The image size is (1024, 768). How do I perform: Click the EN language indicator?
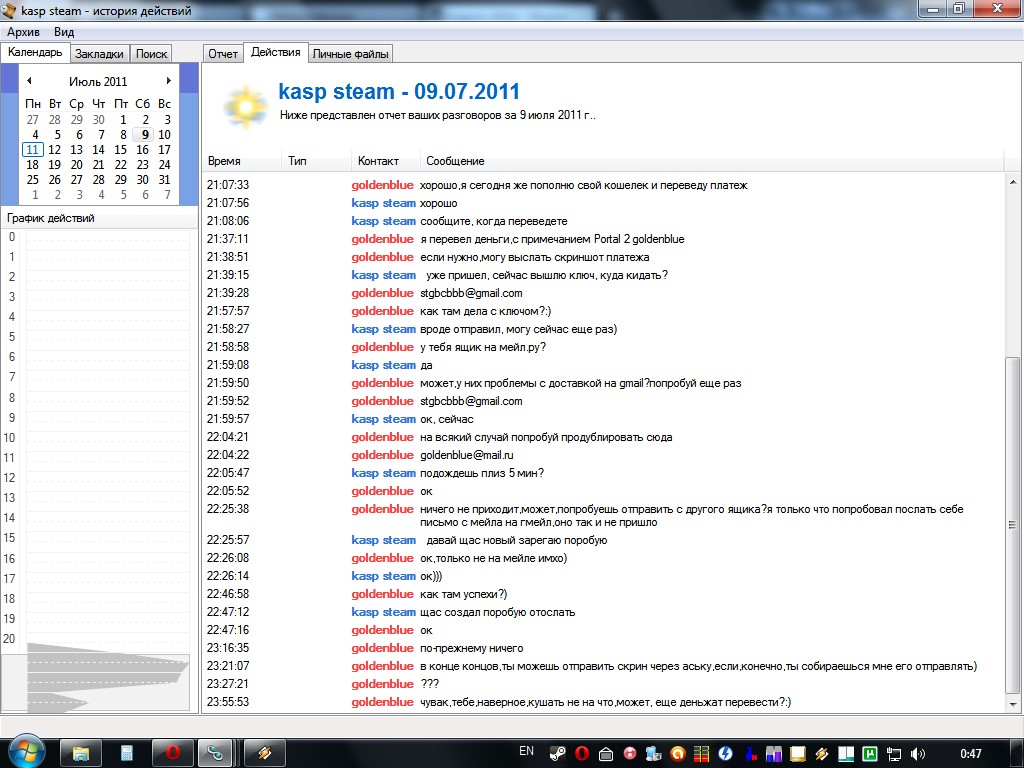click(526, 751)
